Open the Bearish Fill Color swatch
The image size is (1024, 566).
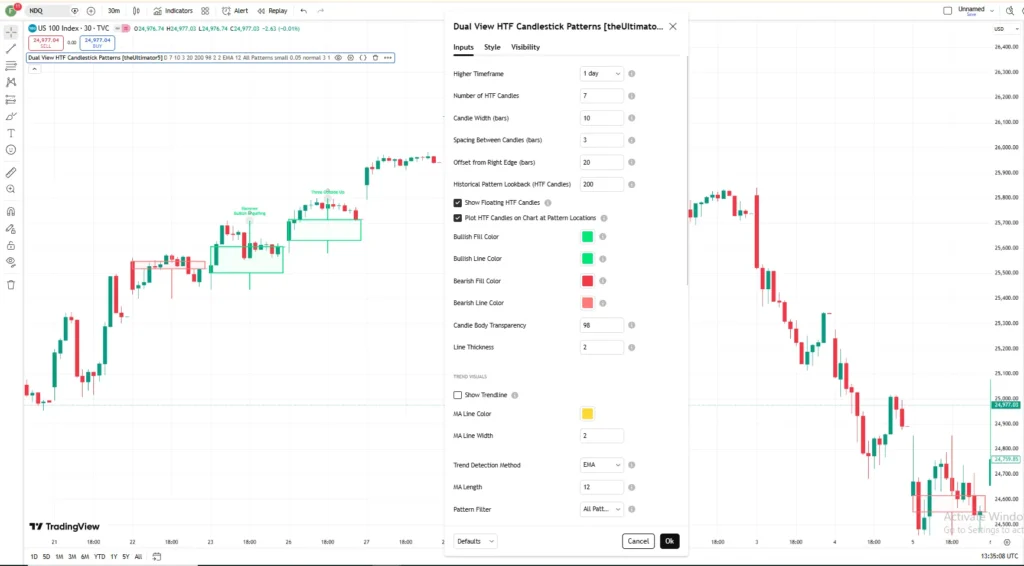click(x=587, y=281)
